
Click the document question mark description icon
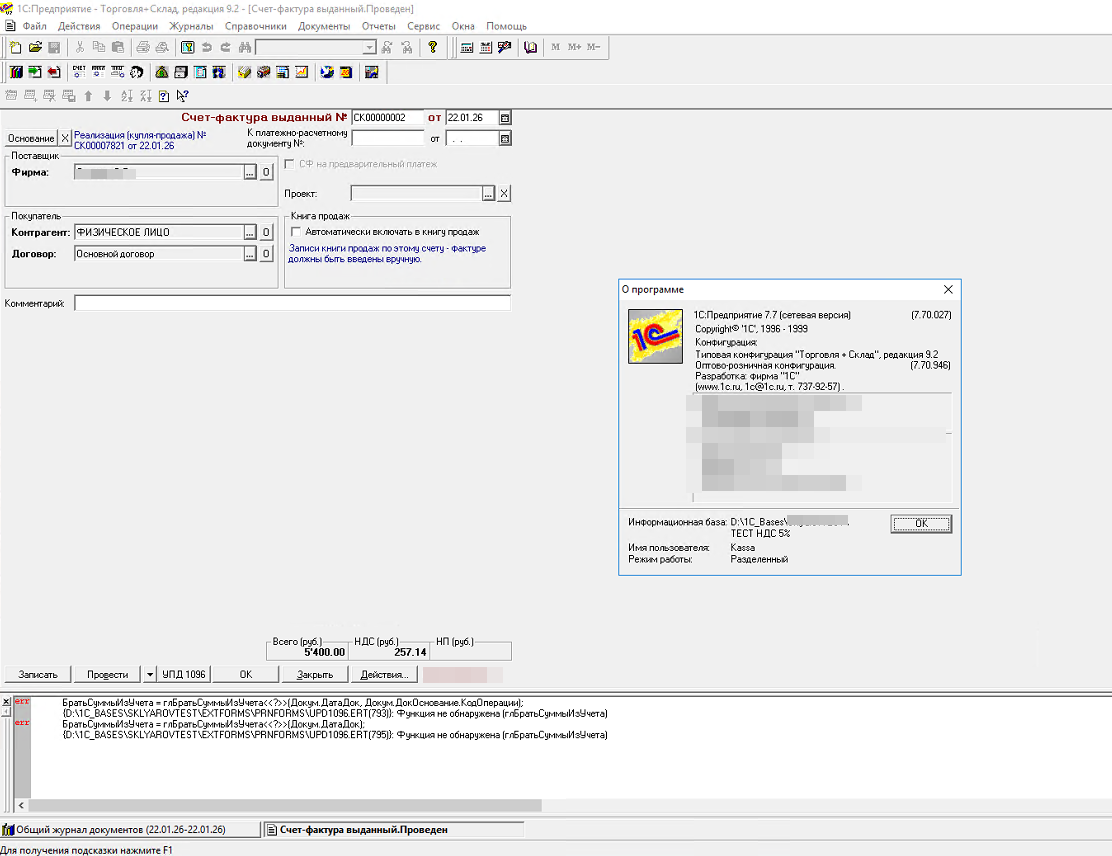point(164,96)
